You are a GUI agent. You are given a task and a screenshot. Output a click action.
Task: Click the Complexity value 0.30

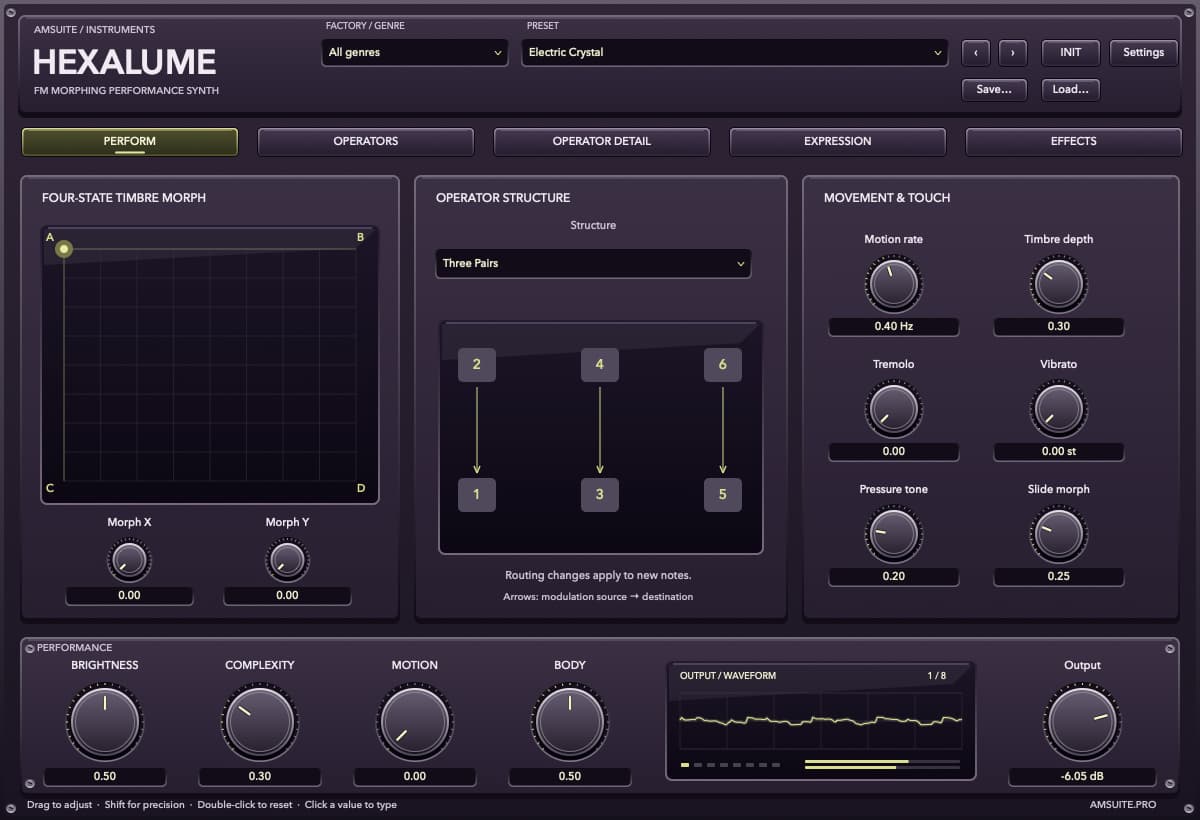[x=260, y=776]
